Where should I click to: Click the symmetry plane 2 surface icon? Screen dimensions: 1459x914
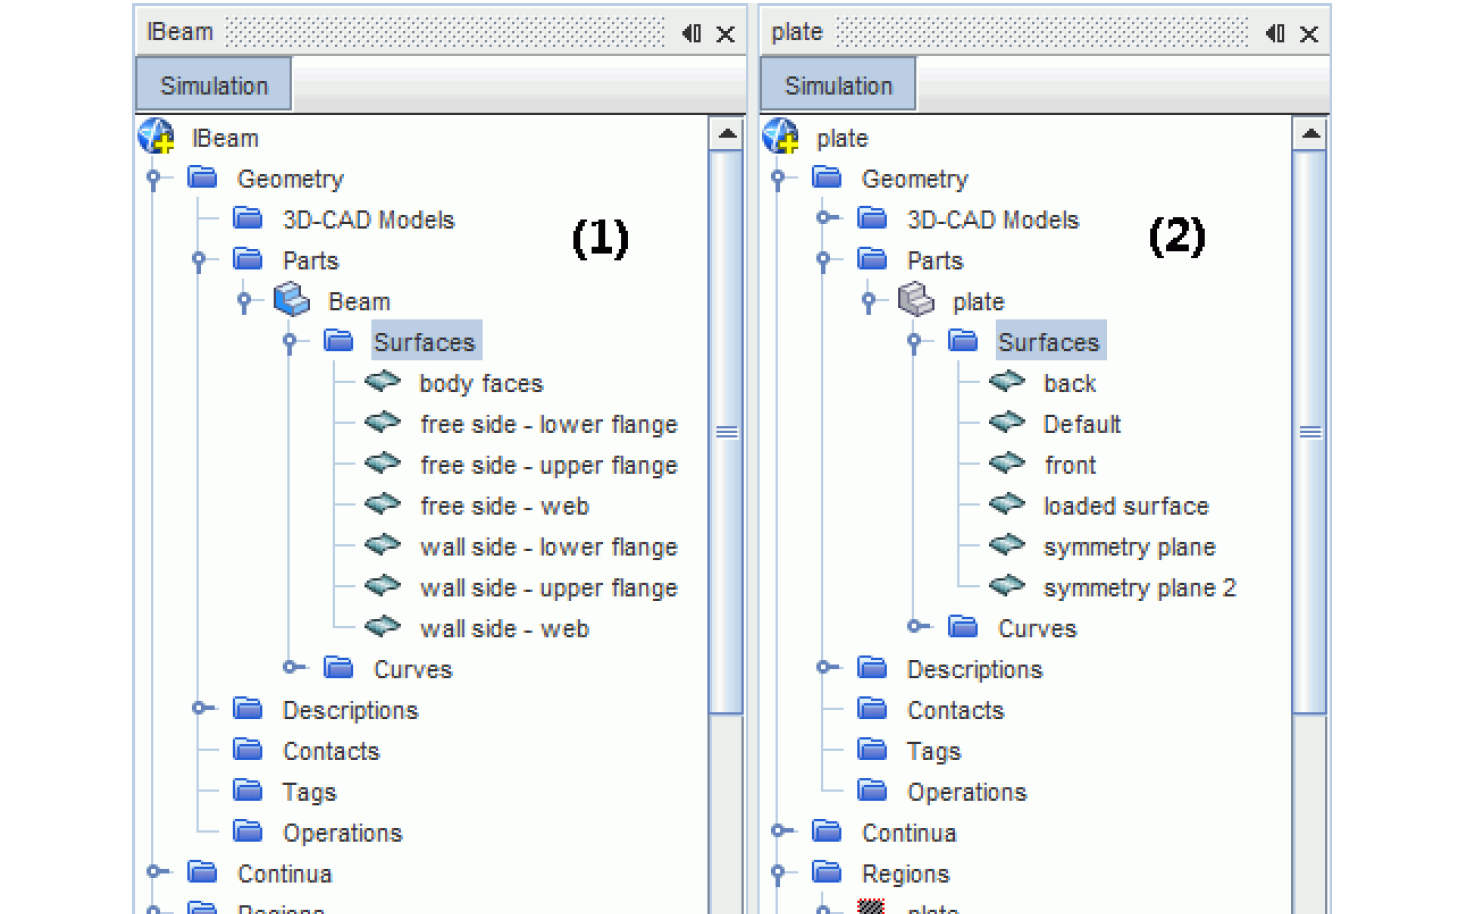click(1007, 587)
